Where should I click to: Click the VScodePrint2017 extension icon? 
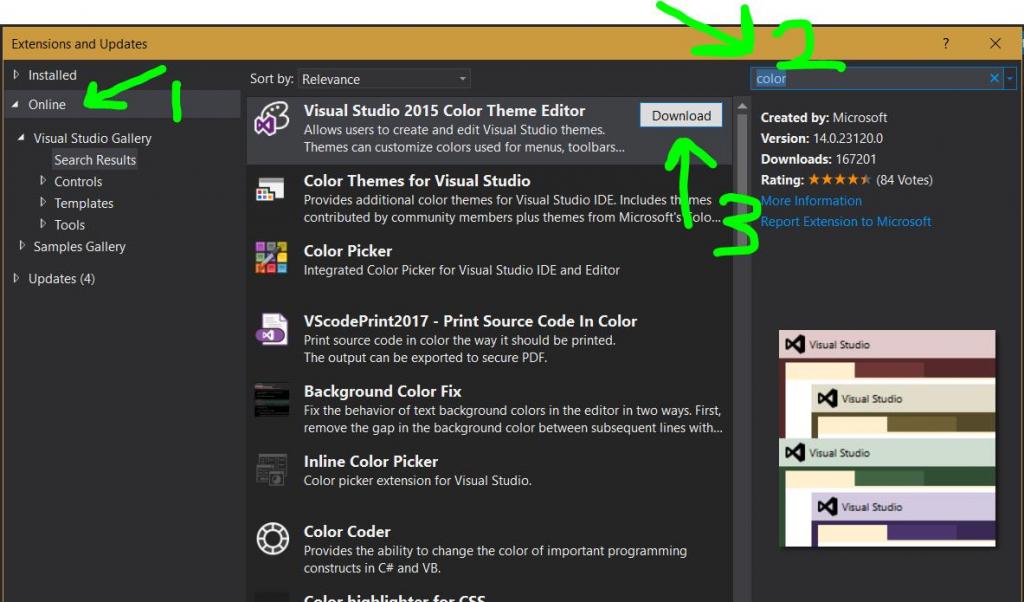(x=270, y=330)
